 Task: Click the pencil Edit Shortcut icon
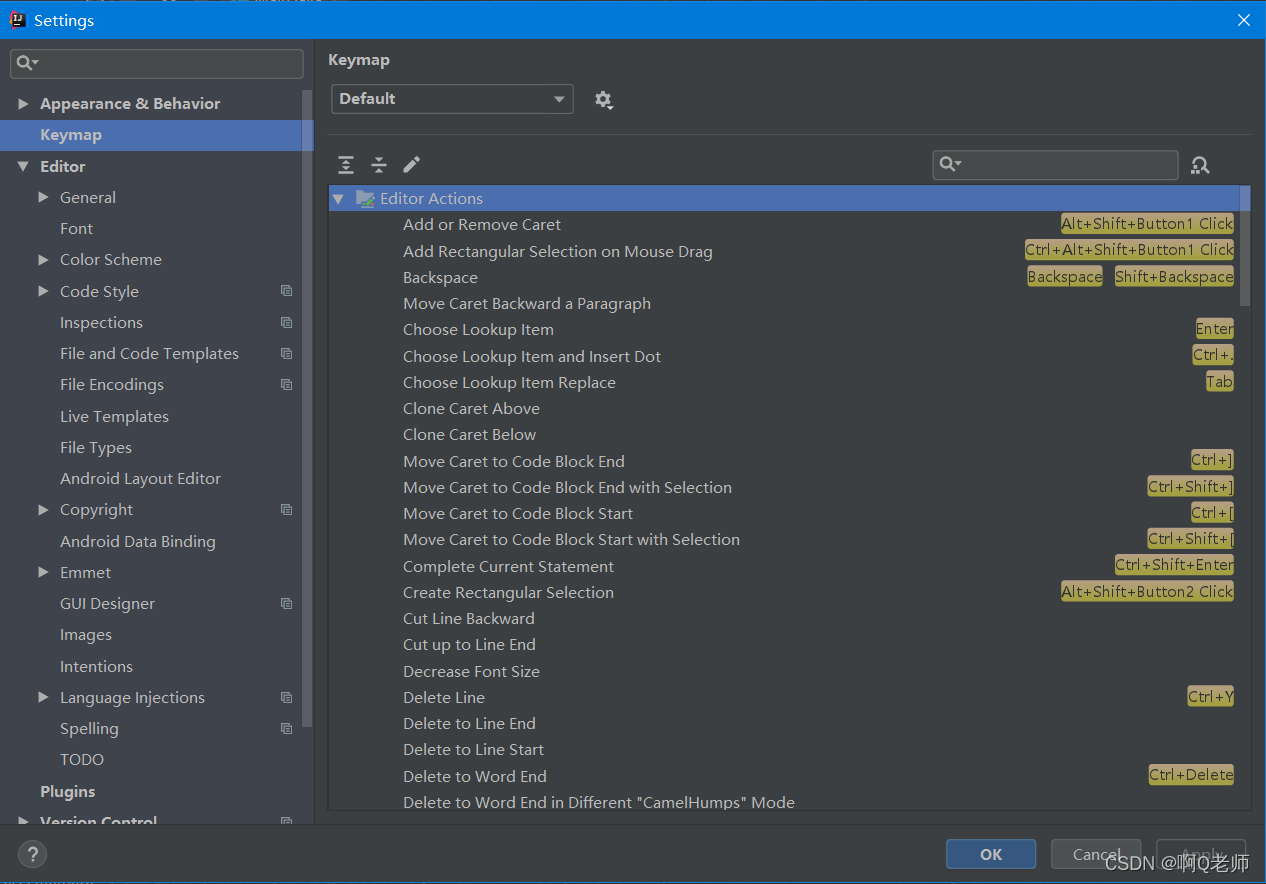tap(411, 165)
